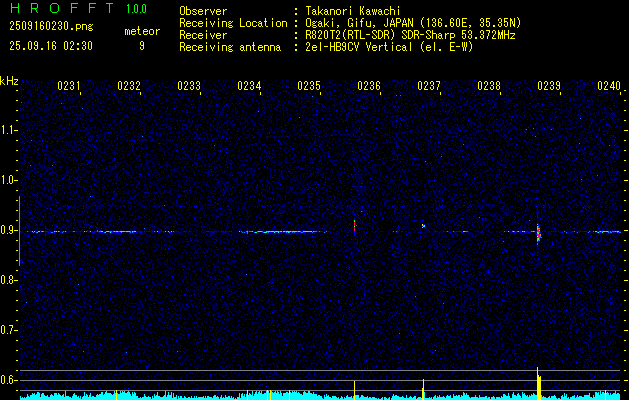
Task: Click the gray vertical bar beside 0.9
Action: tap(20, 231)
